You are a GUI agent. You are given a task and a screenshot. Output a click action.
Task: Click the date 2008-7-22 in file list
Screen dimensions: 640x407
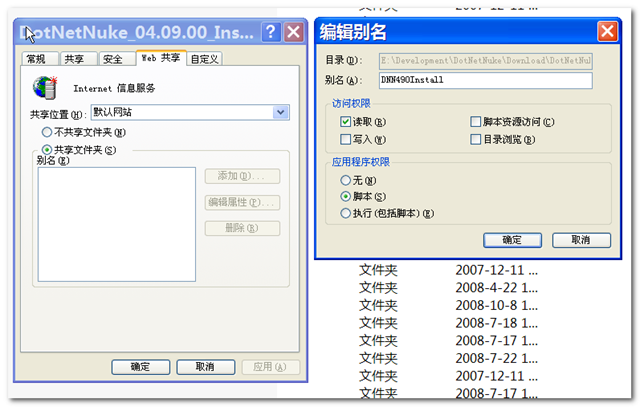click(x=496, y=358)
